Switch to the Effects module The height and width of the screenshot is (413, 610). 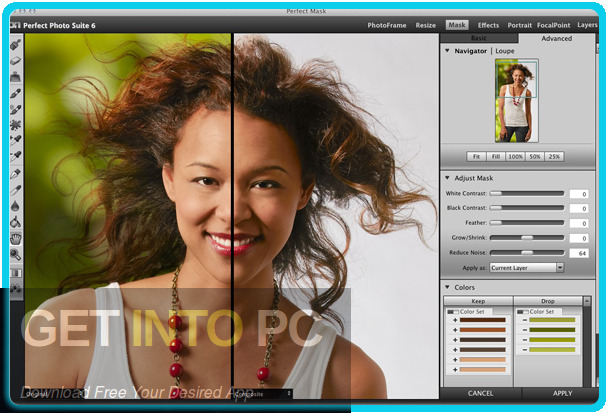point(488,25)
